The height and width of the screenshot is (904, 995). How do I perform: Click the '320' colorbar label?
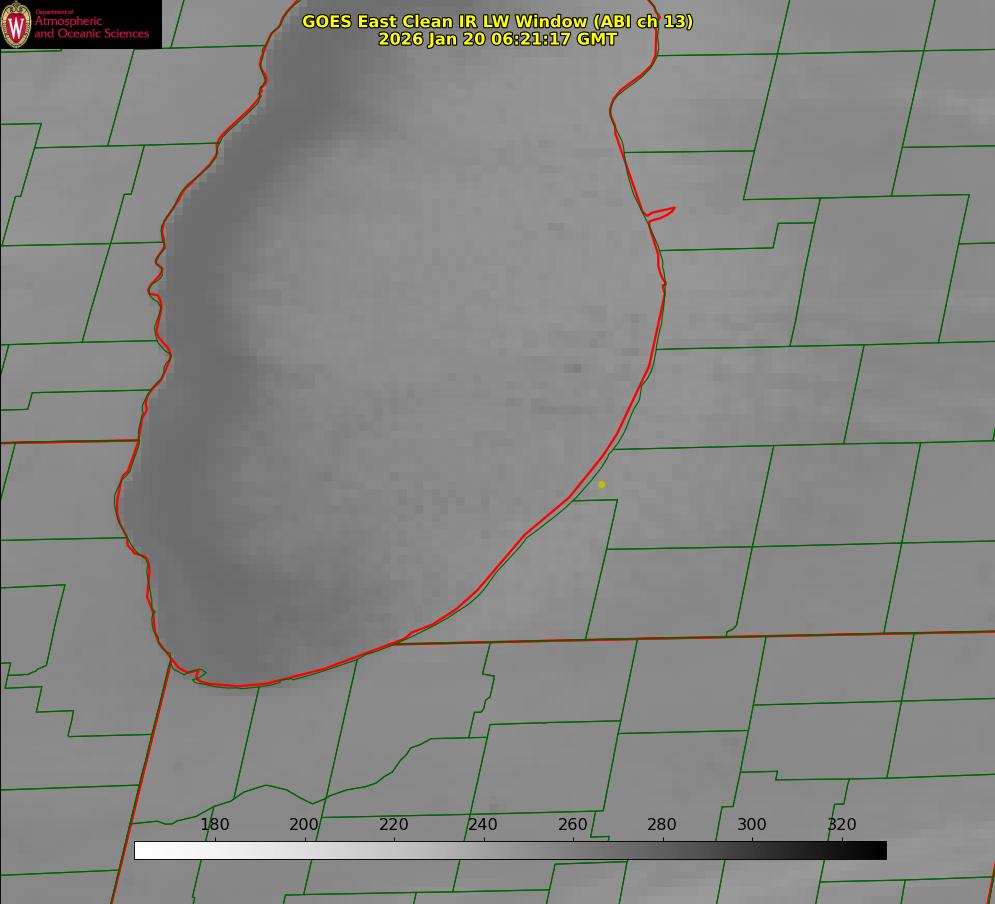tap(842, 824)
